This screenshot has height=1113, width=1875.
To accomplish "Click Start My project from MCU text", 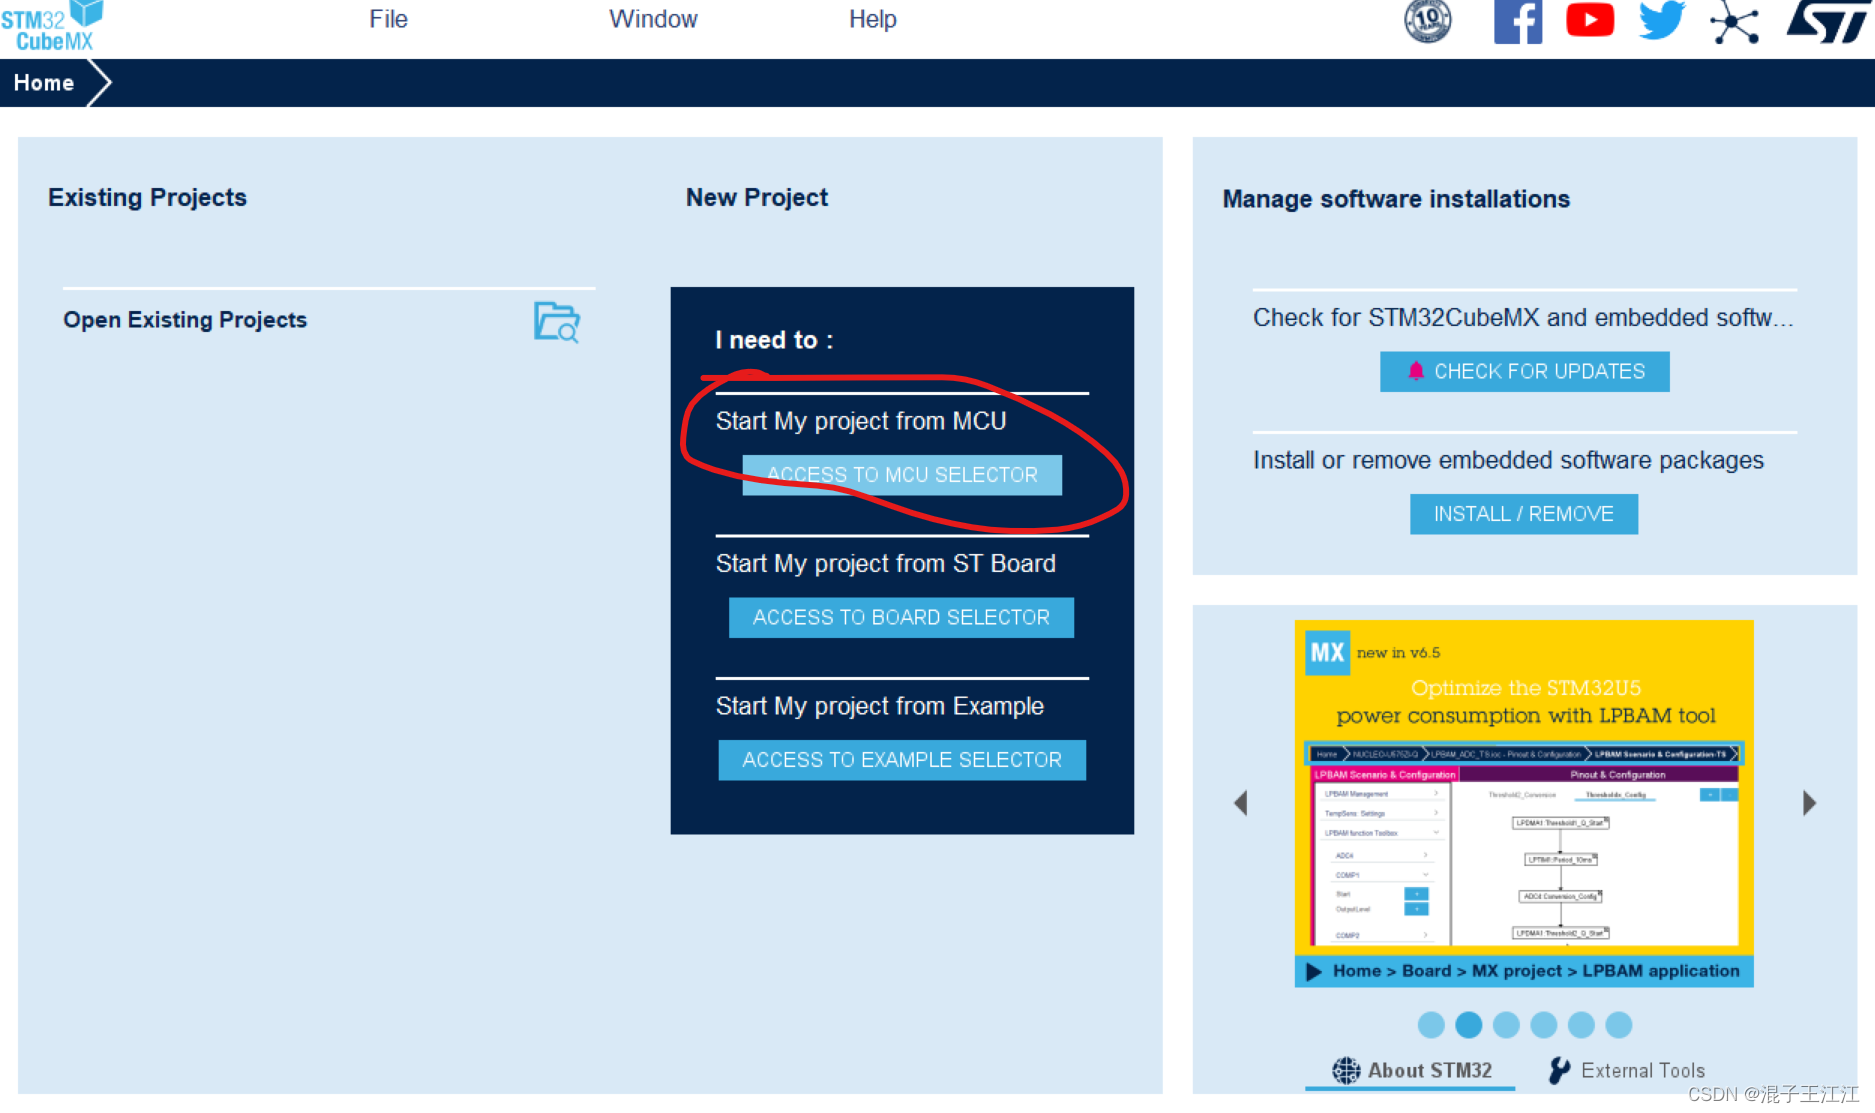I will point(861,421).
